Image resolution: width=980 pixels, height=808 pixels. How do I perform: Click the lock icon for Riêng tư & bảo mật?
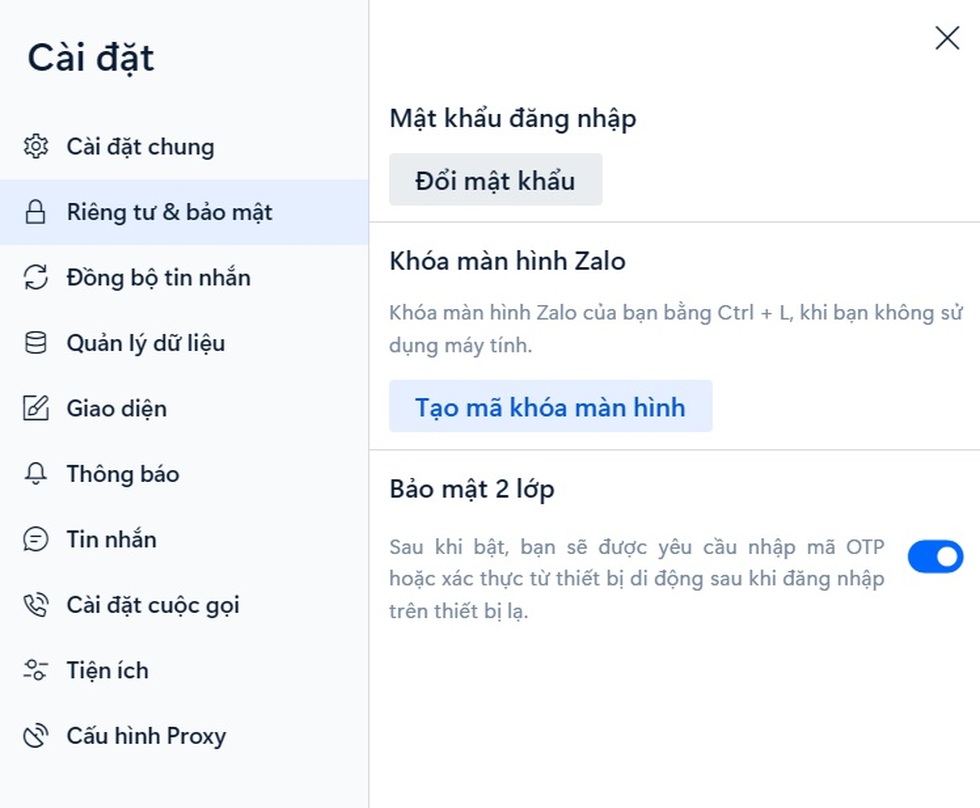point(36,212)
